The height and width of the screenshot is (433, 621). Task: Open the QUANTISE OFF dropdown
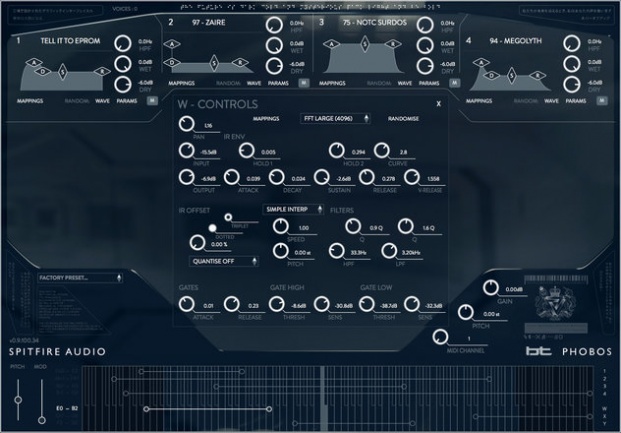[224, 261]
